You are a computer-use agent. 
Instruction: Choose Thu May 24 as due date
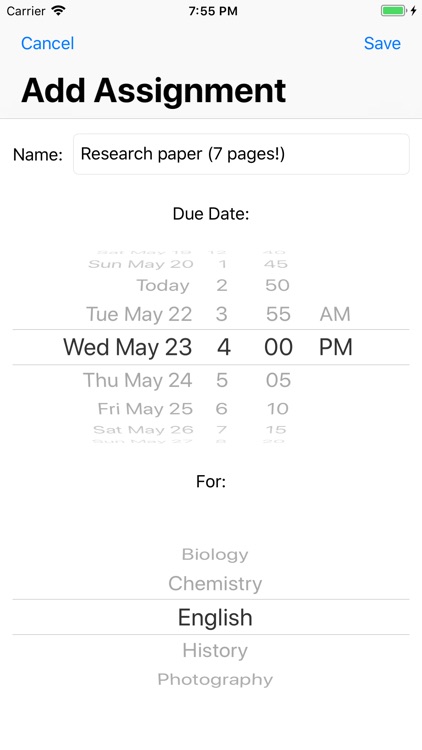click(138, 380)
